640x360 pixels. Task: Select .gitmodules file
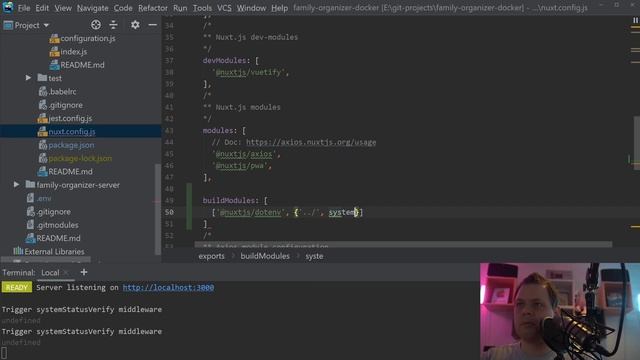(x=57, y=225)
